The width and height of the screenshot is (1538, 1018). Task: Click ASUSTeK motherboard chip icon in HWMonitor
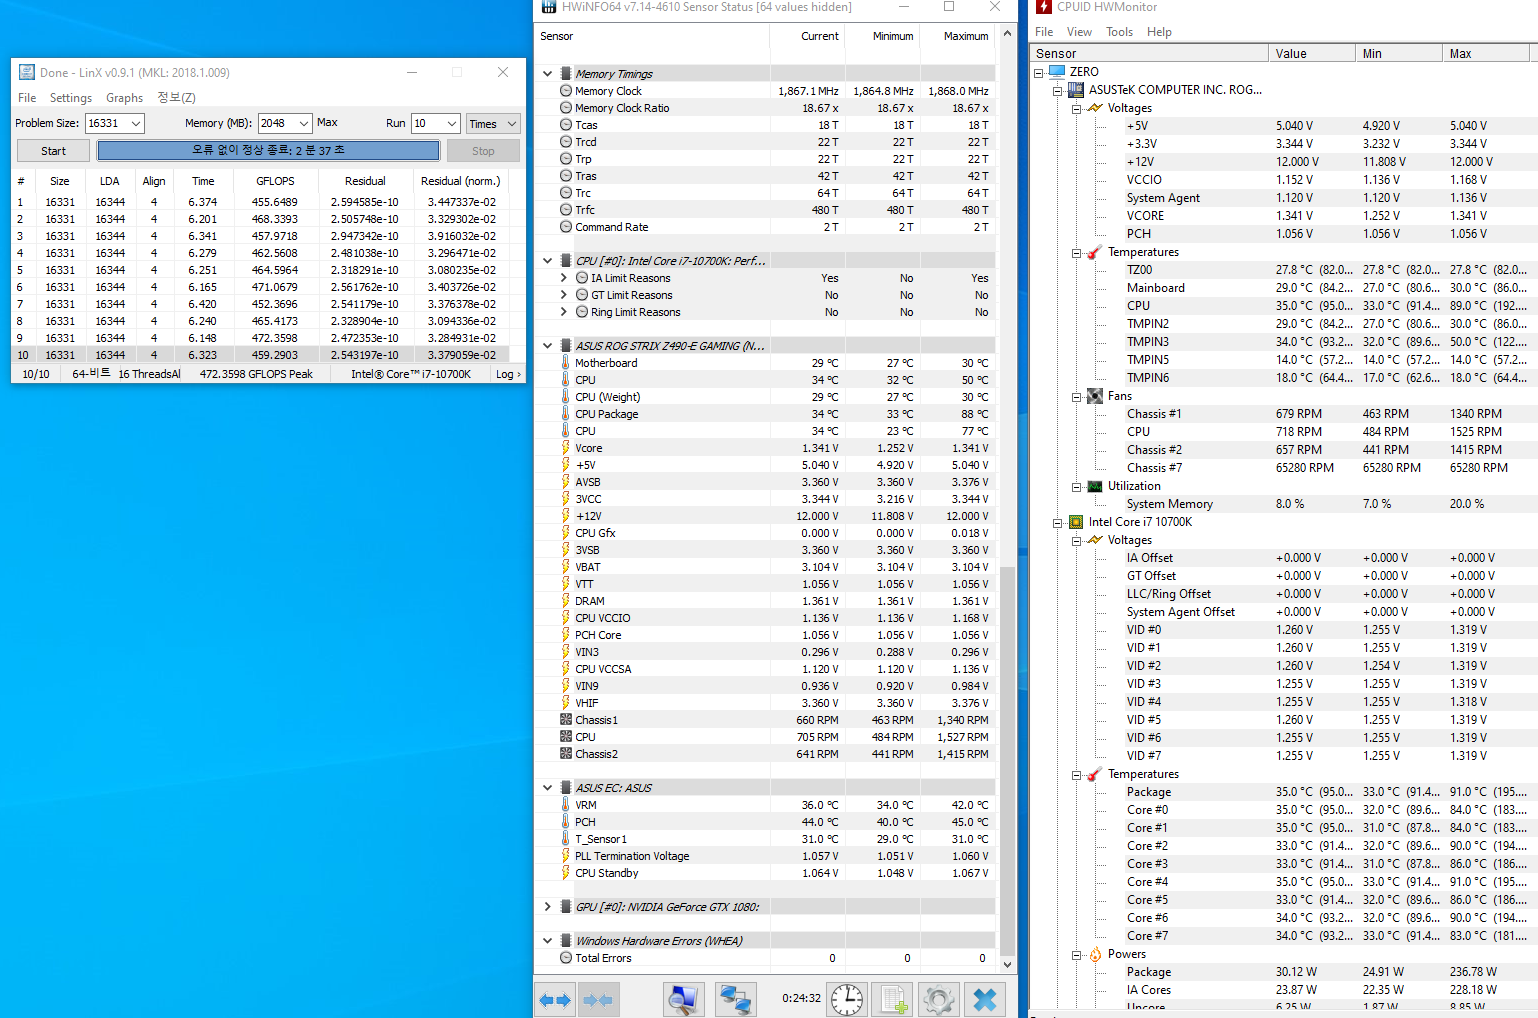click(1076, 90)
